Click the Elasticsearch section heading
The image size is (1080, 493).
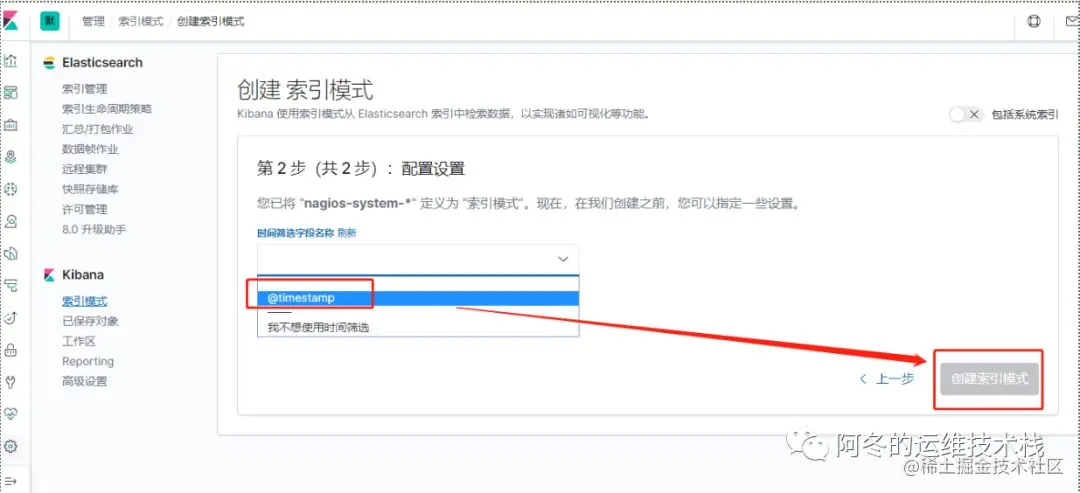pos(102,63)
